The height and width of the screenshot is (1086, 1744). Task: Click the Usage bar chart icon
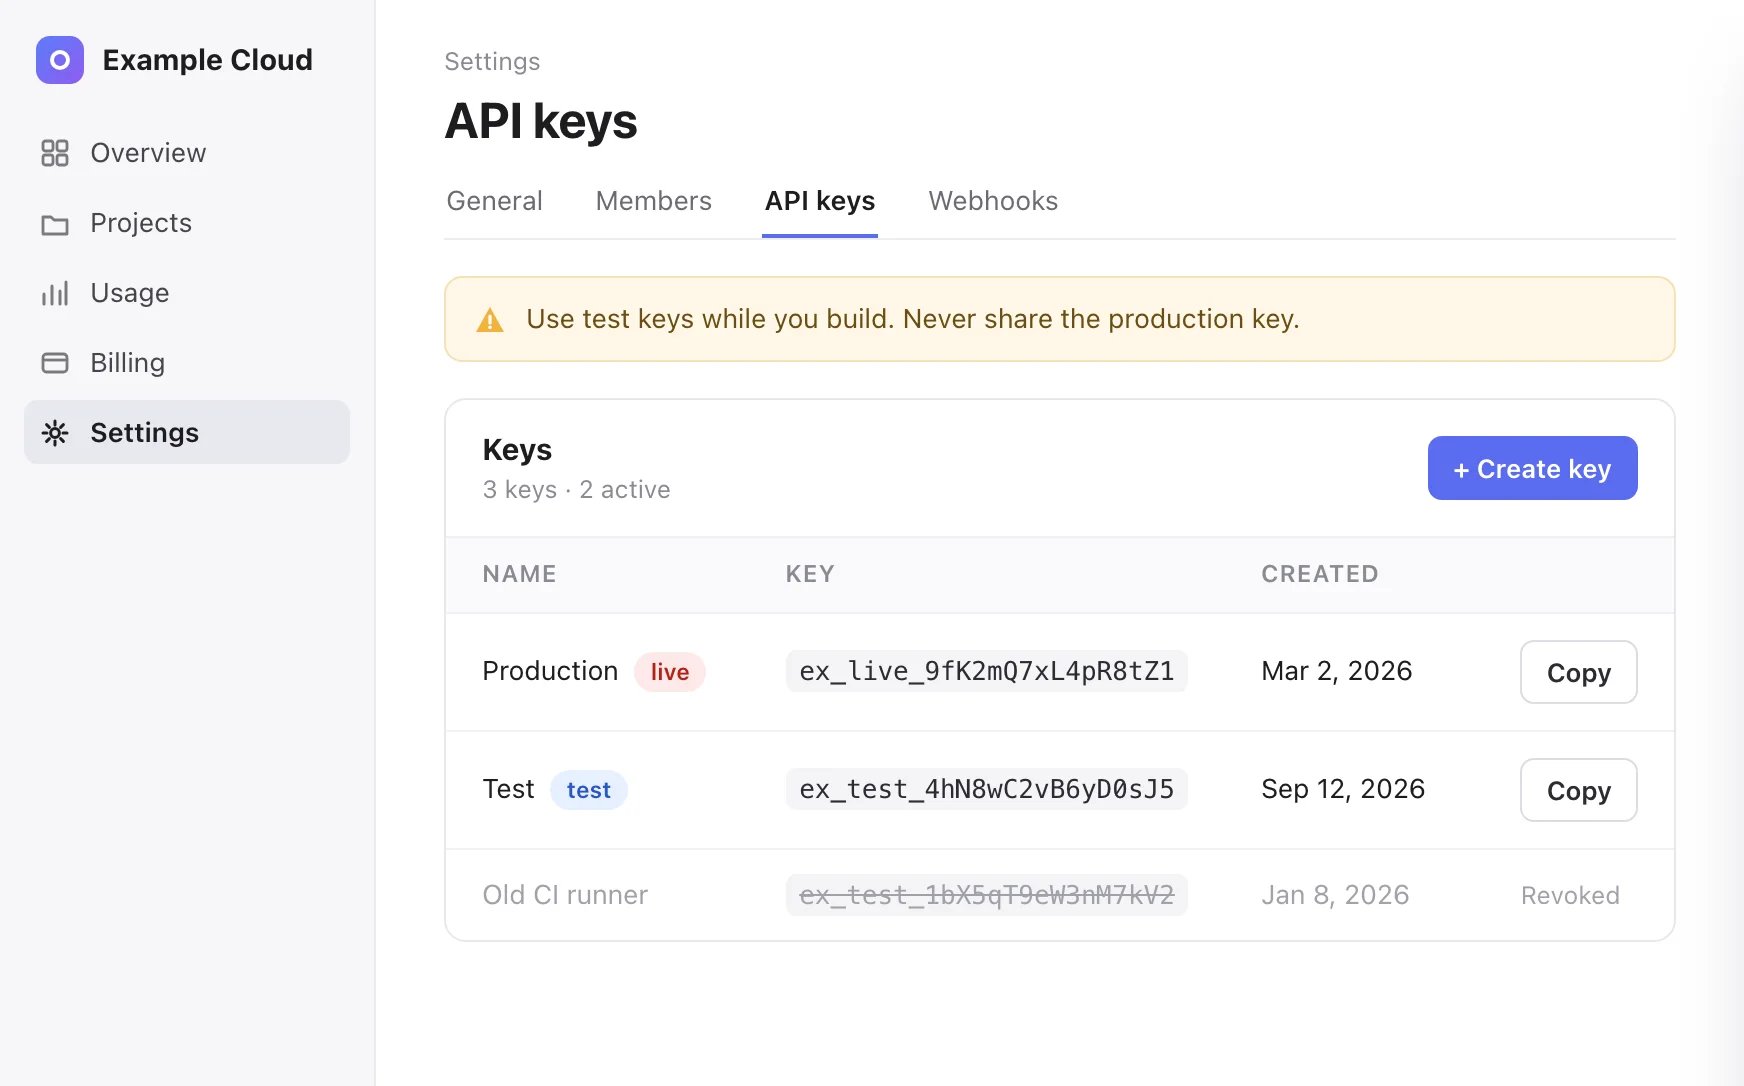55,293
